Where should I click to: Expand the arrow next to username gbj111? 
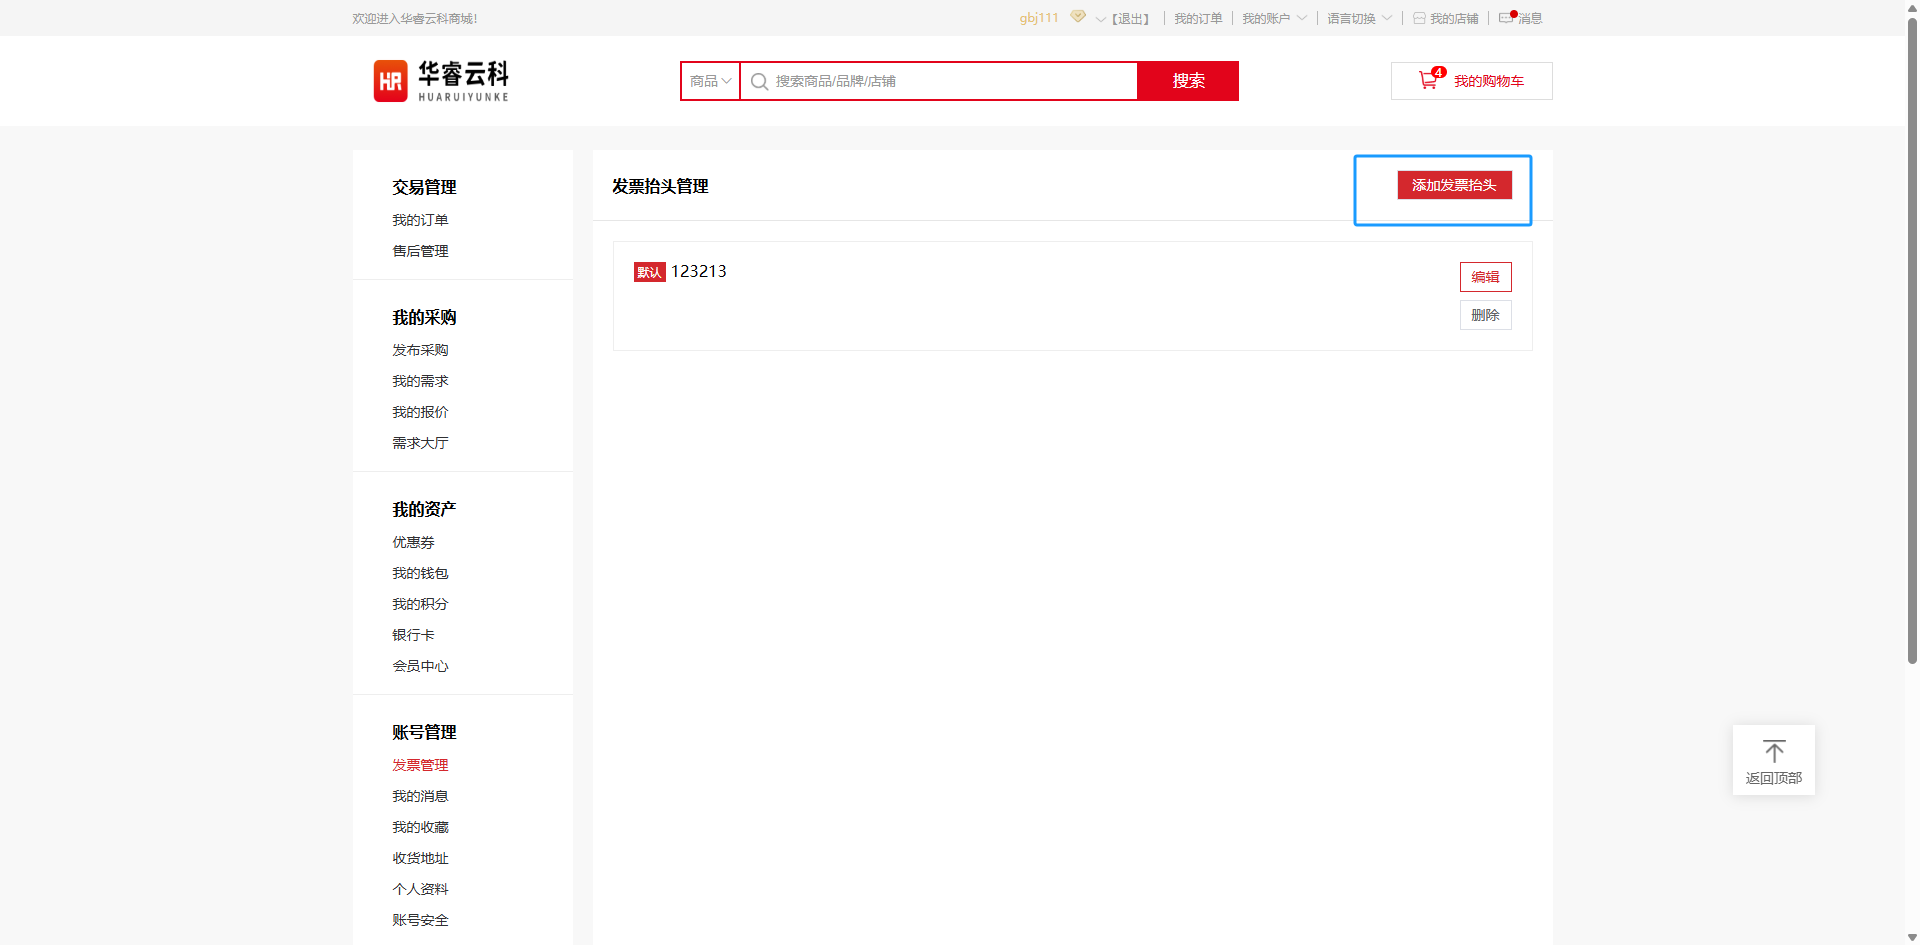(x=1100, y=19)
